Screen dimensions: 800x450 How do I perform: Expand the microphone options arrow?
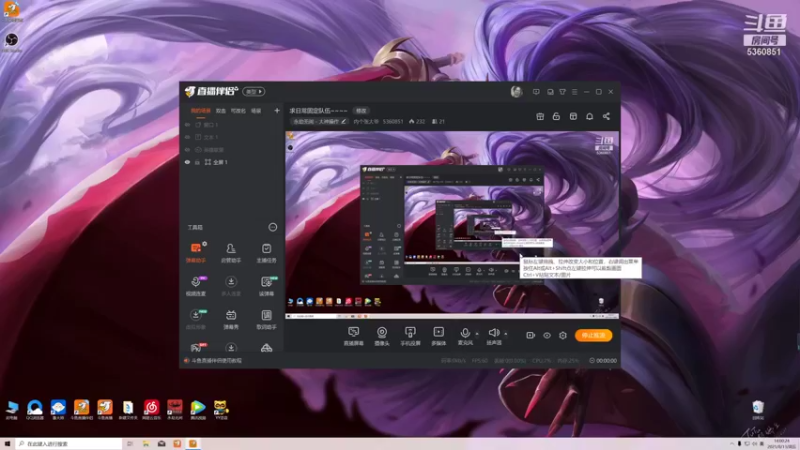click(x=477, y=334)
